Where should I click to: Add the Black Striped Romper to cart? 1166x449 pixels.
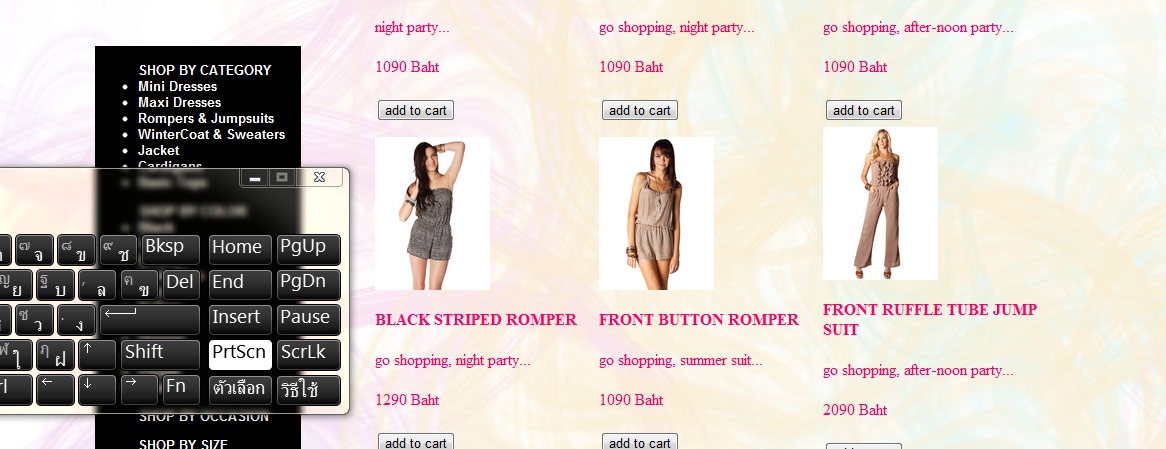click(x=416, y=442)
